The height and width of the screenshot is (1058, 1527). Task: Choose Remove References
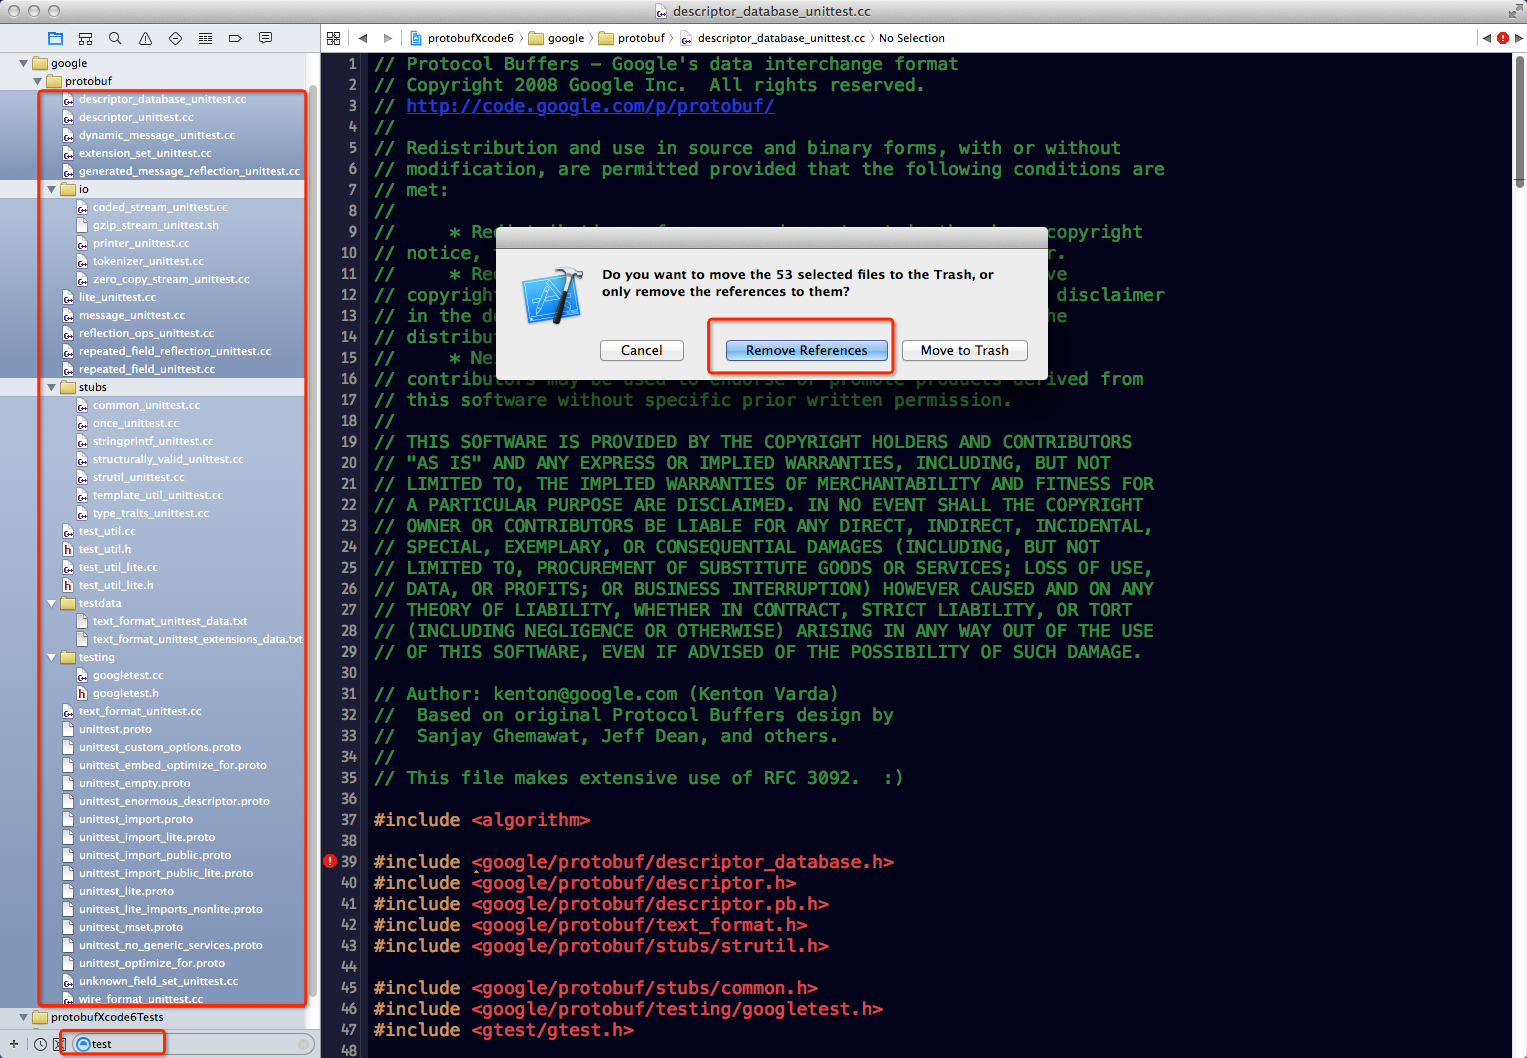pos(807,350)
